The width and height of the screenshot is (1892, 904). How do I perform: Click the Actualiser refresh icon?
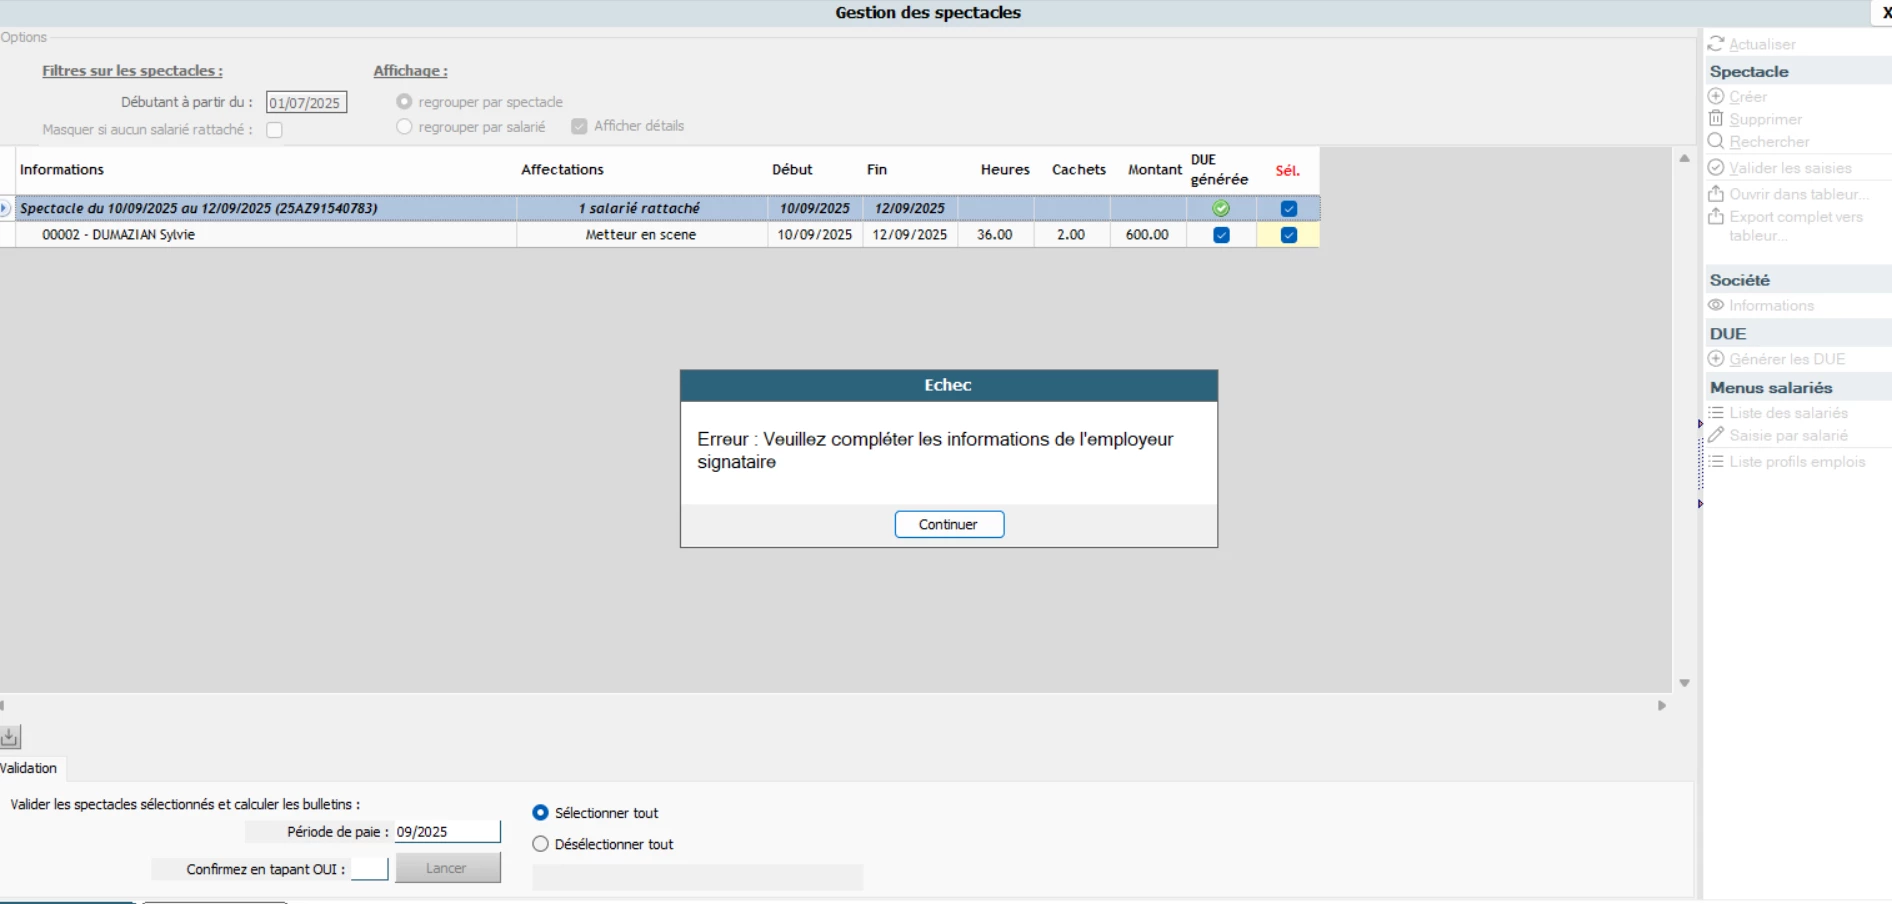1716,44
